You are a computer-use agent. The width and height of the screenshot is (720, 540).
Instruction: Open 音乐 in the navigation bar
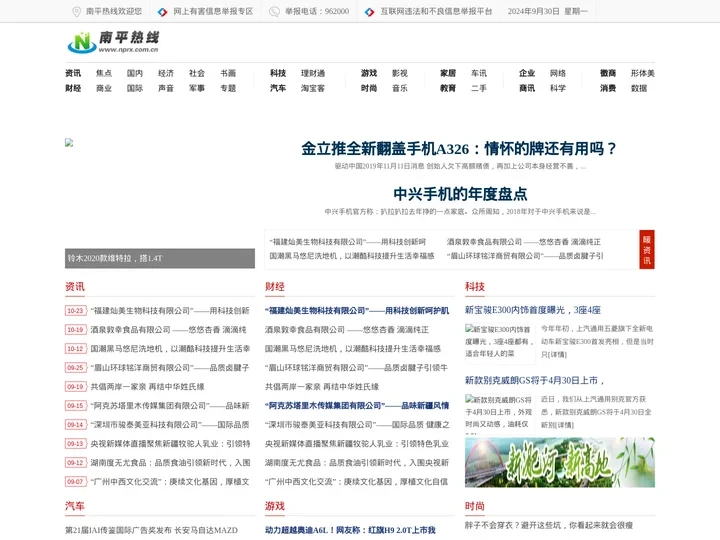[400, 88]
